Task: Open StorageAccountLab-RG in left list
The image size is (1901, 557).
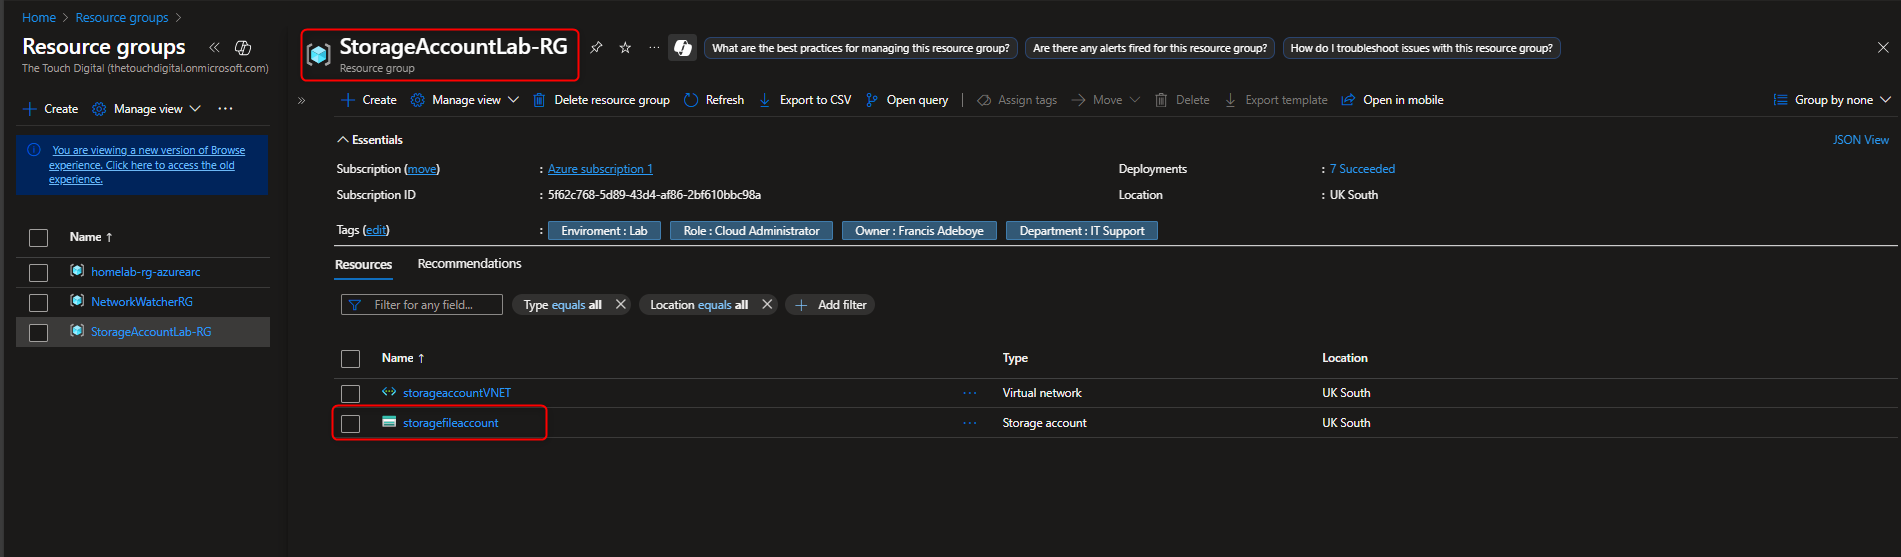Action: point(151,332)
